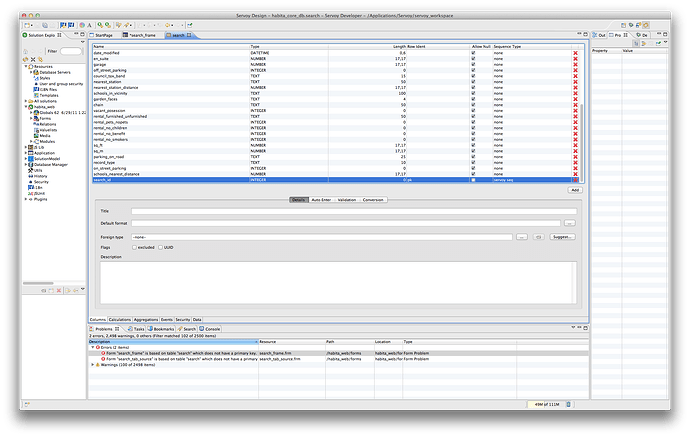Open the Events bottom tab

pos(167,320)
